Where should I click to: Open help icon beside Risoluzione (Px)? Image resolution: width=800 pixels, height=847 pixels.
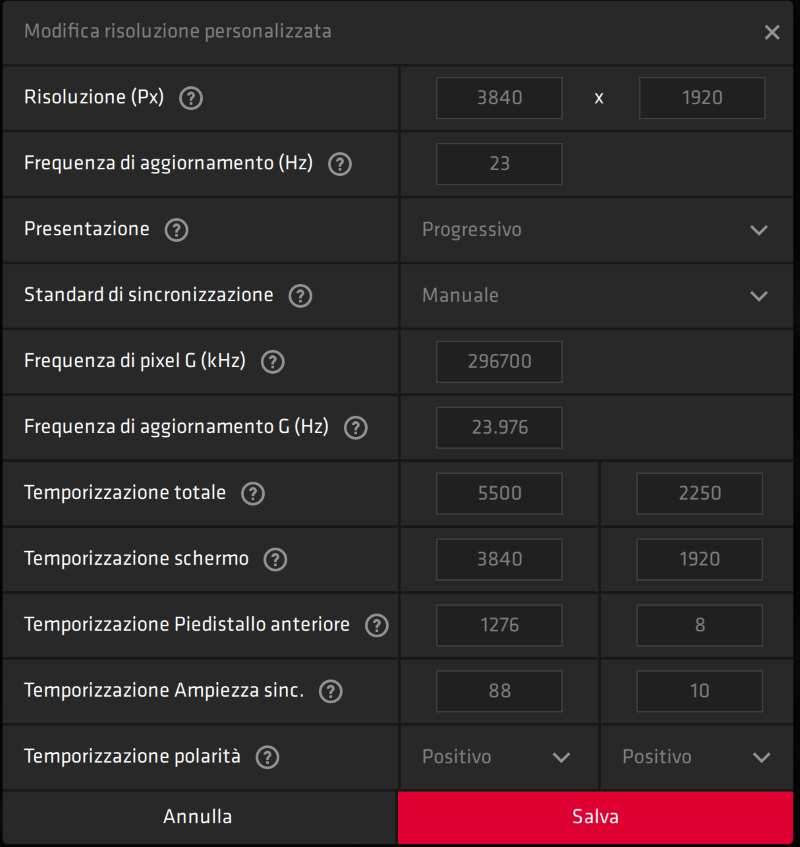191,98
